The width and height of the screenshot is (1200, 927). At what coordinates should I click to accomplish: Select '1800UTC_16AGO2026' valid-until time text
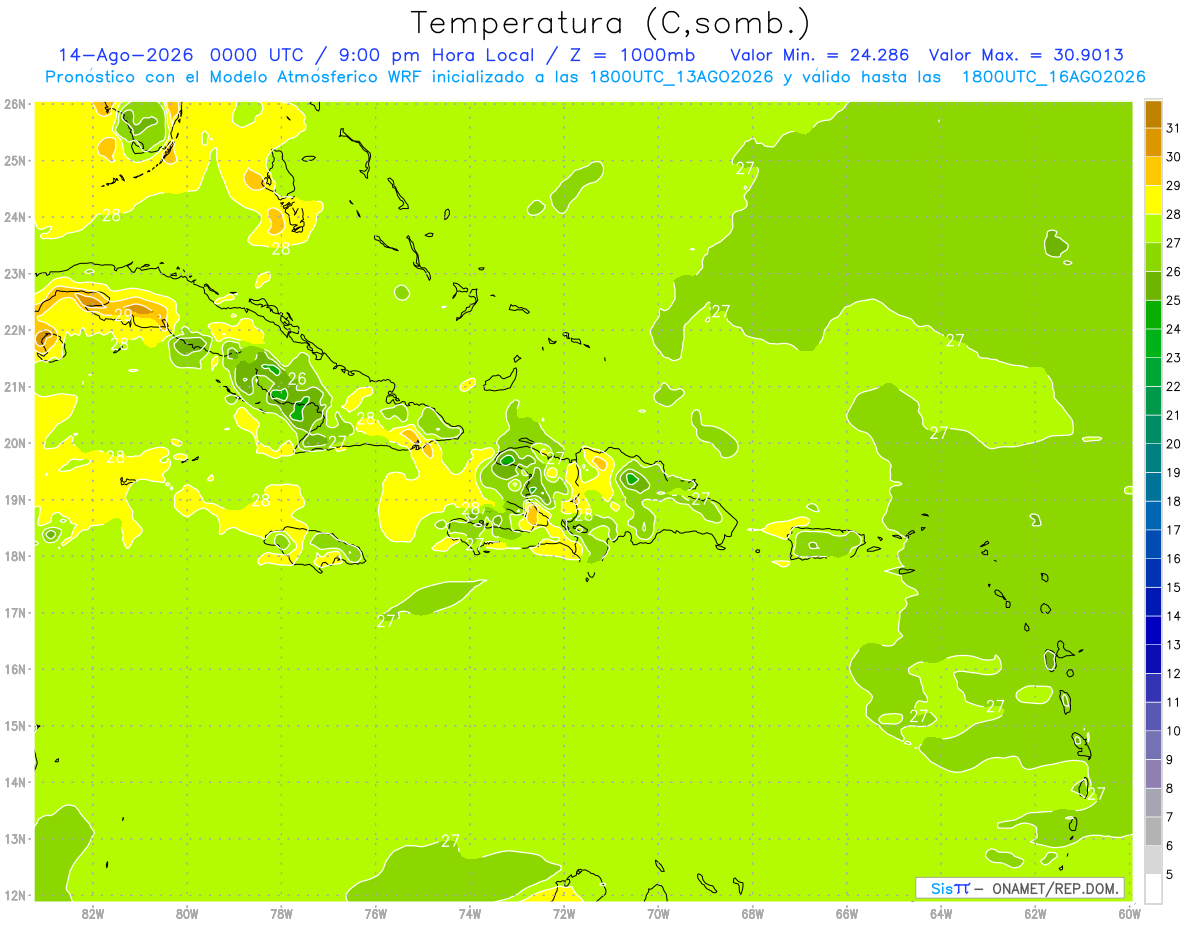[1054, 77]
